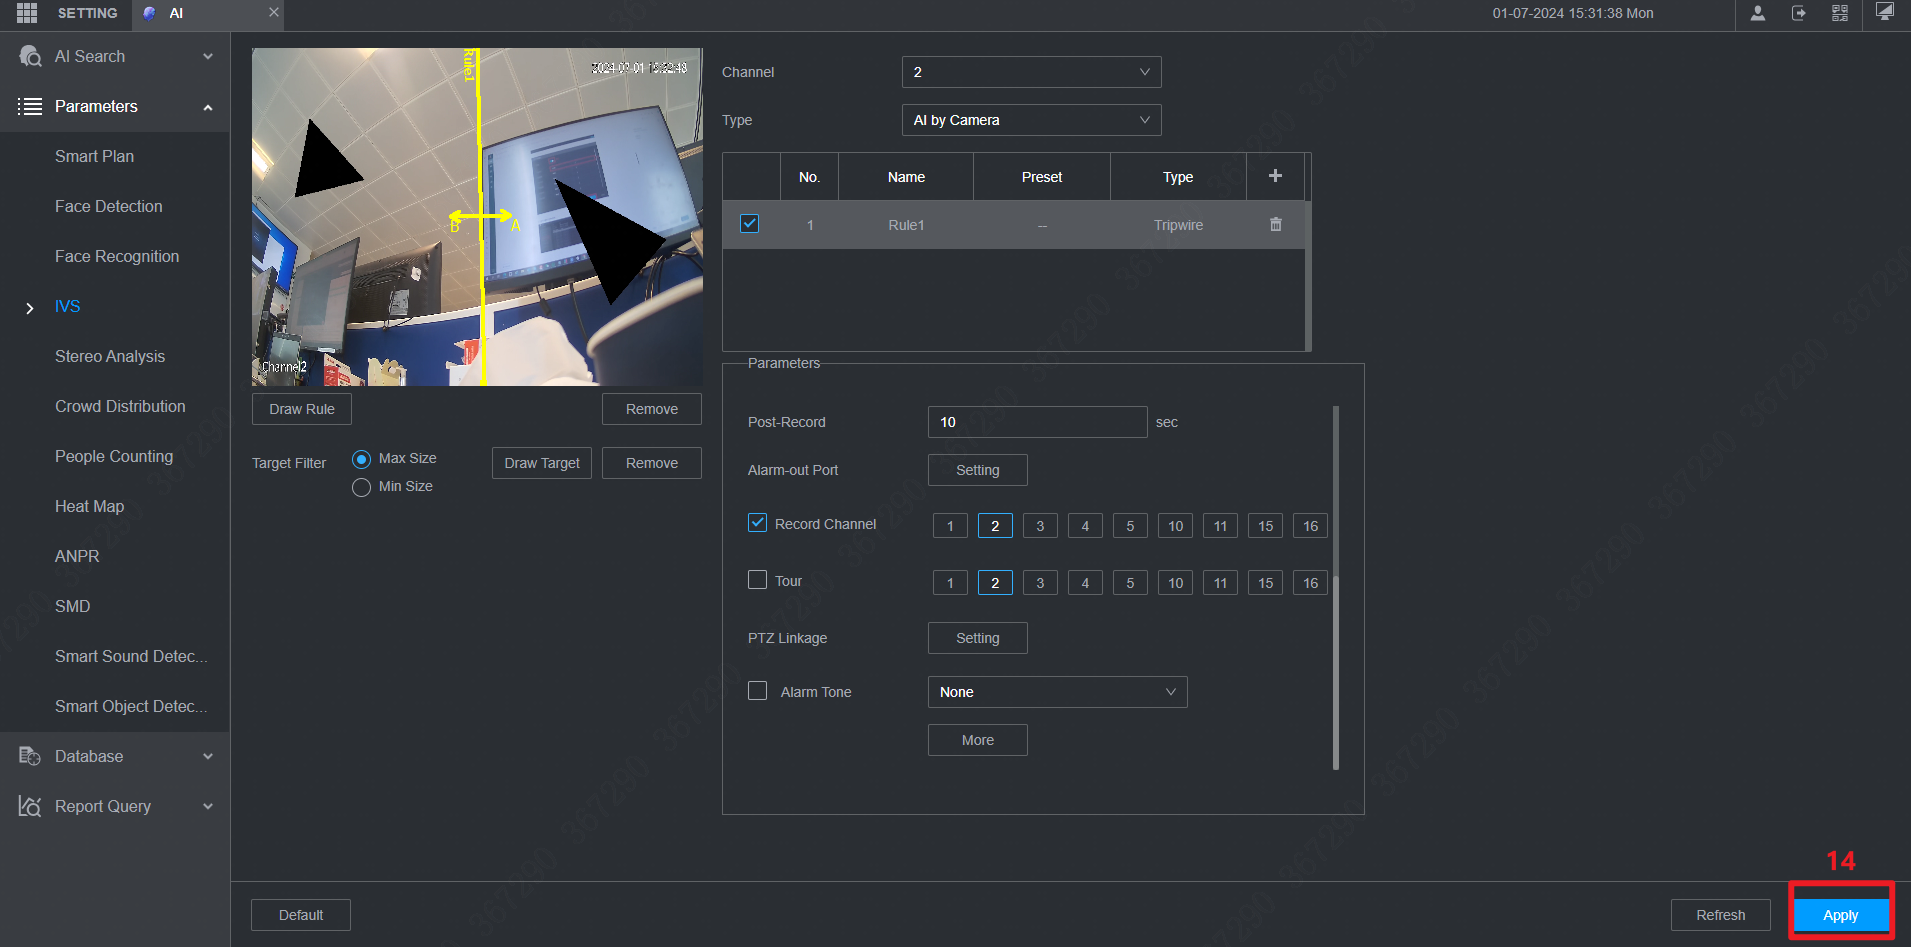Click the Draw Rule button

[x=301, y=408]
